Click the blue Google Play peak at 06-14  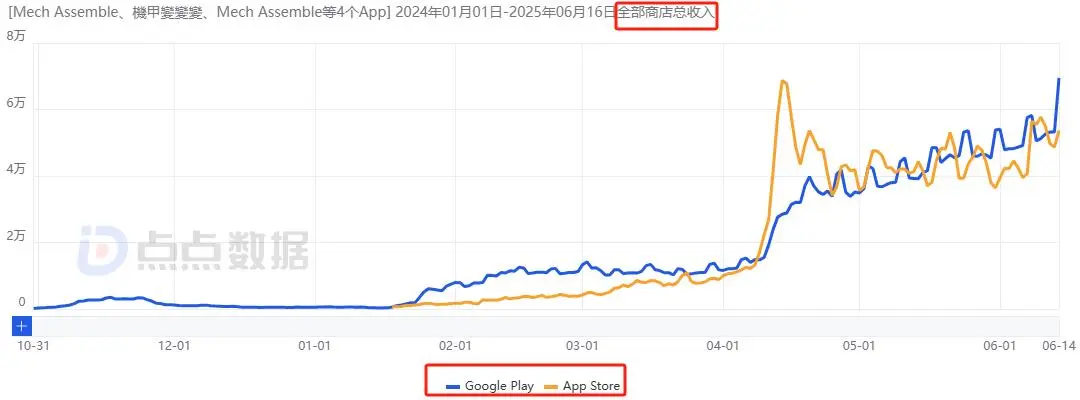point(1059,78)
